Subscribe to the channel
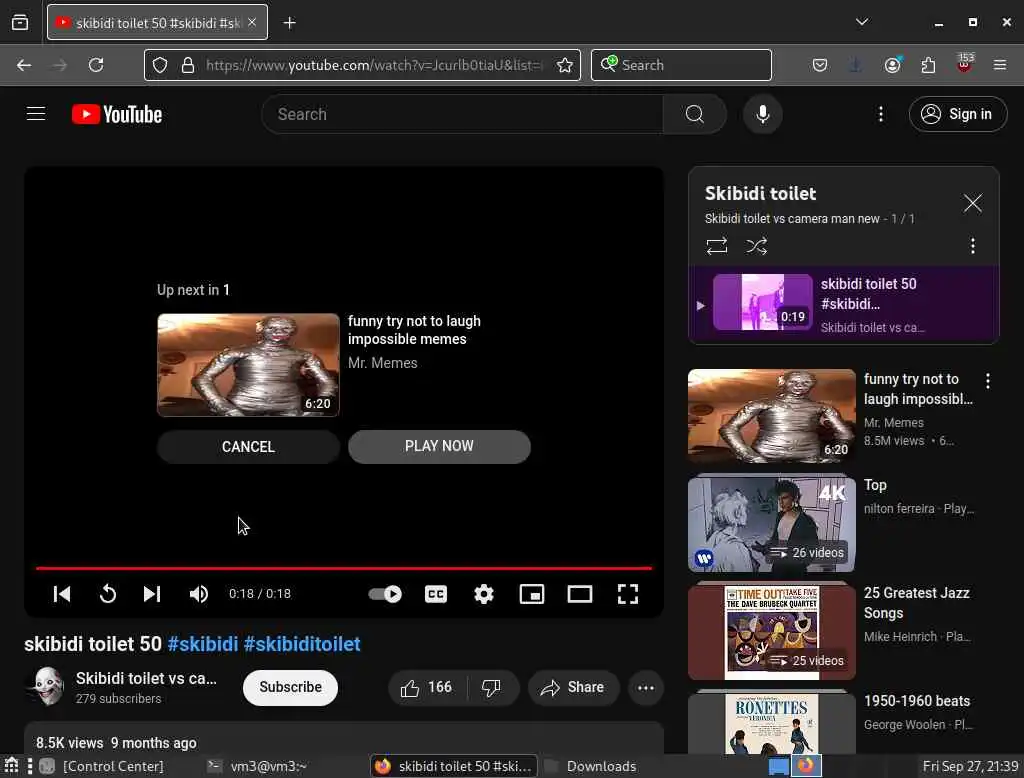Image resolution: width=1024 pixels, height=778 pixels. (290, 687)
